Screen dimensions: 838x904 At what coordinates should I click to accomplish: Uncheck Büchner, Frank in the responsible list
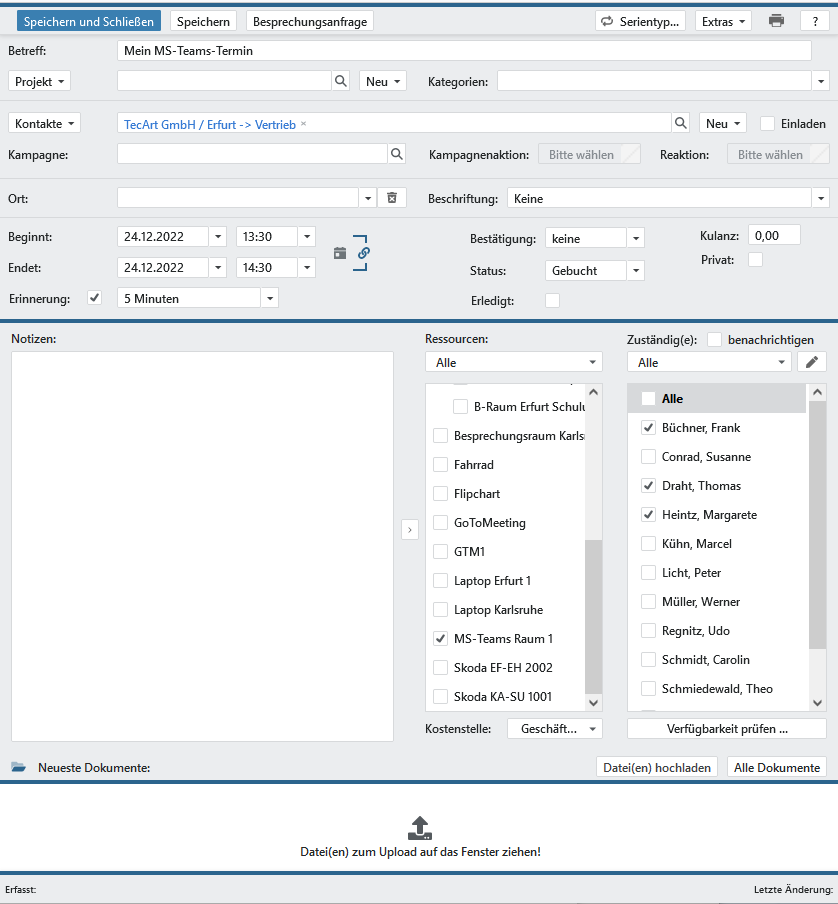coord(649,428)
